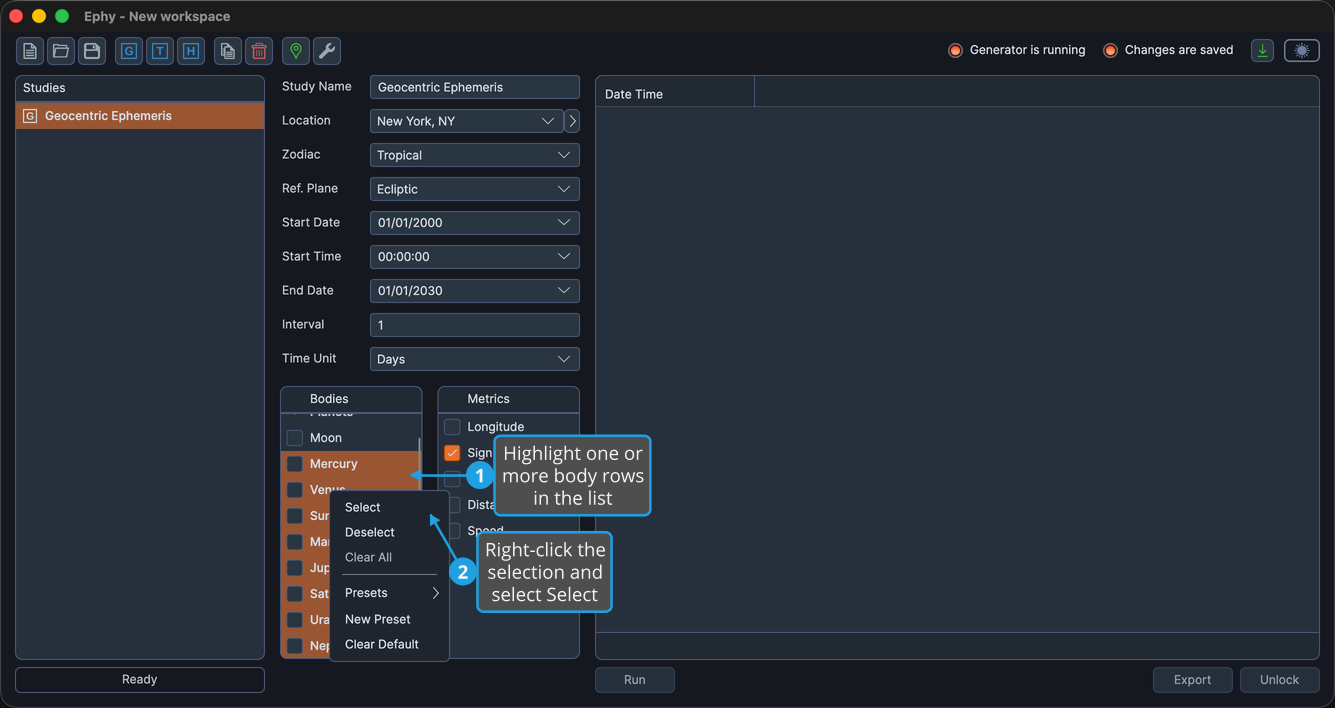Screen dimensions: 1335x708
Task: Check the Moon body checkbox
Action: pyautogui.click(x=295, y=438)
